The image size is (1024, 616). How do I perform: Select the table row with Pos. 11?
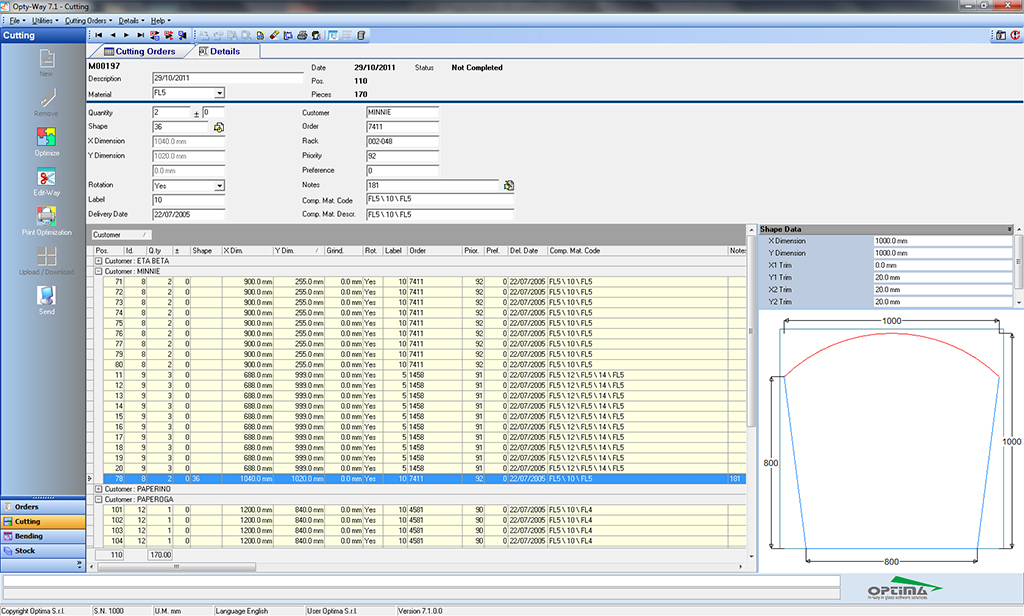tap(424, 375)
